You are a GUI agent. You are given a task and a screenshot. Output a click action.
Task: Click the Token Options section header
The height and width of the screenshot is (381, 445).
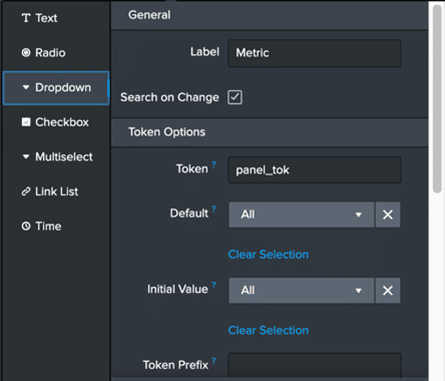(269, 132)
